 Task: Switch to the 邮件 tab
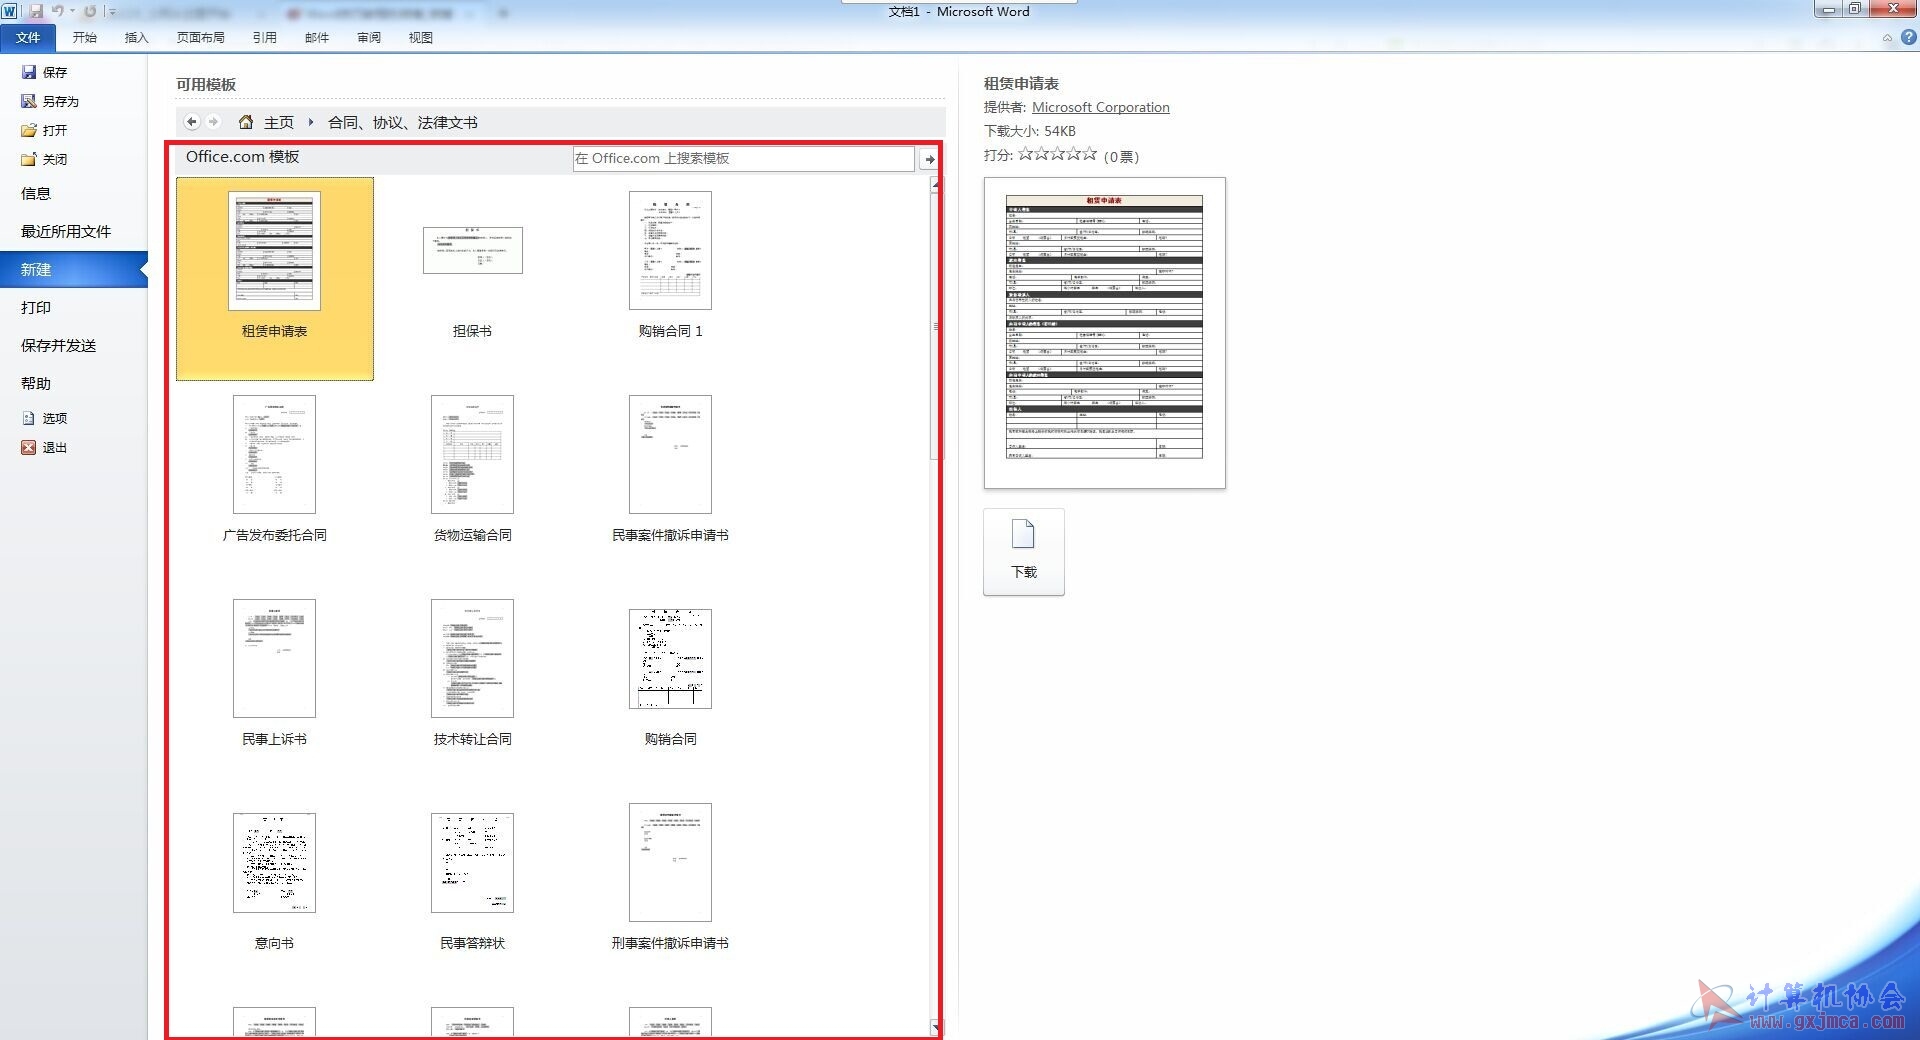317,38
